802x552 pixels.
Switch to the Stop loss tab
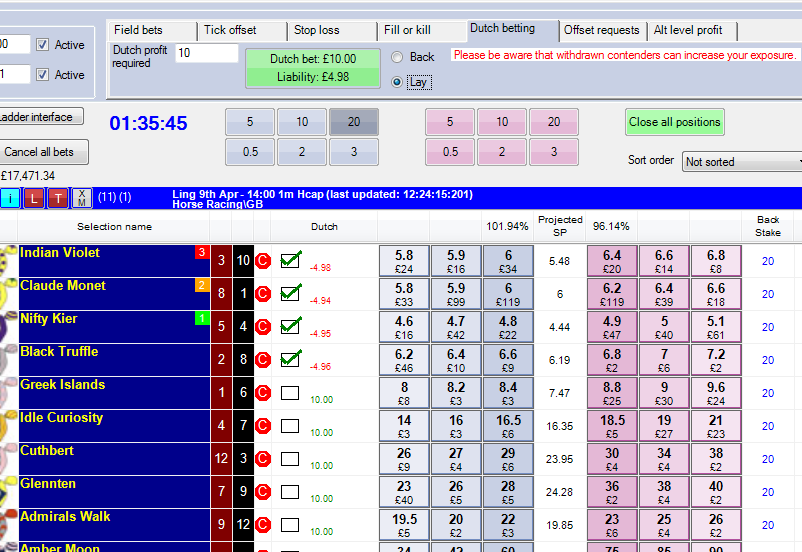pos(332,30)
